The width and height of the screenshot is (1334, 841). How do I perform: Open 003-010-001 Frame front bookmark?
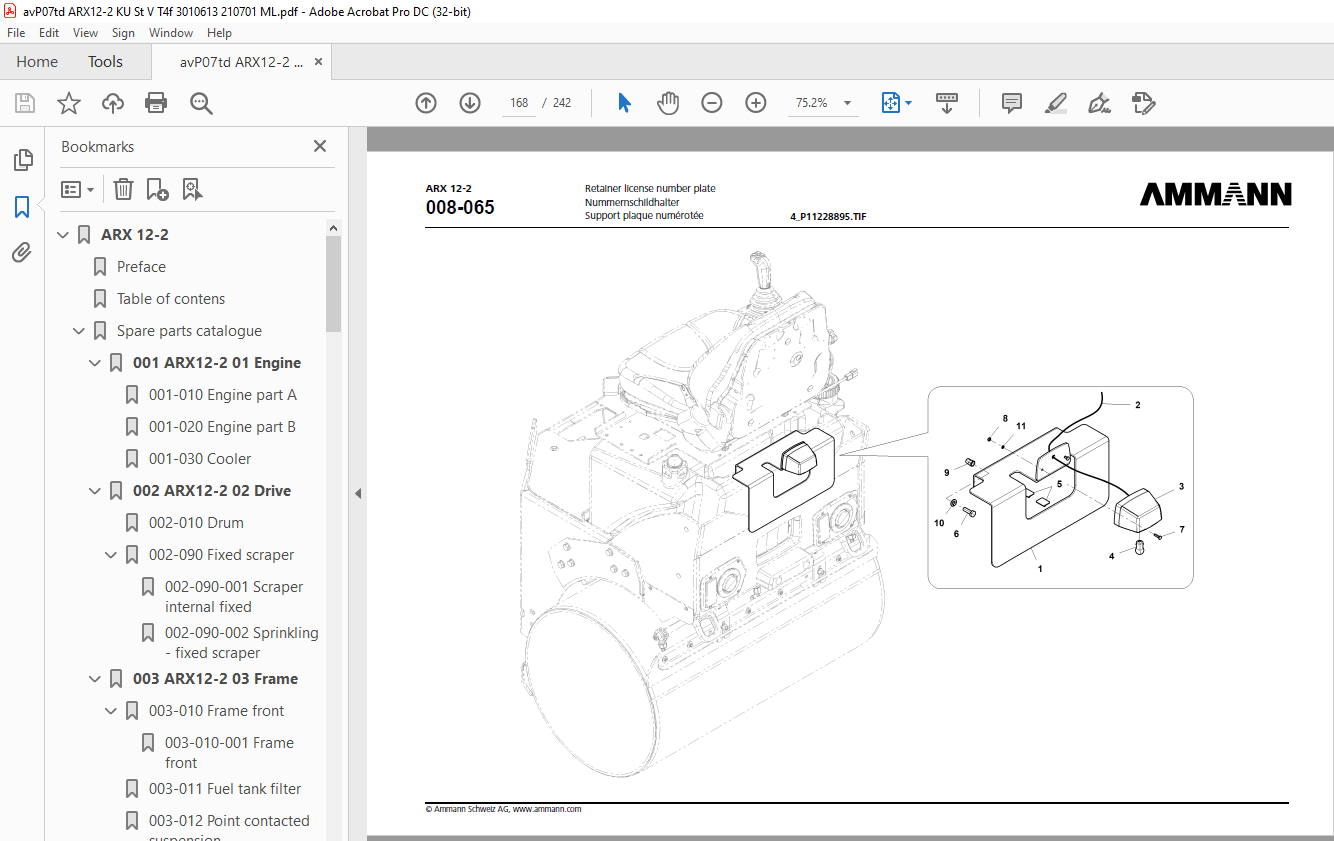click(229, 753)
